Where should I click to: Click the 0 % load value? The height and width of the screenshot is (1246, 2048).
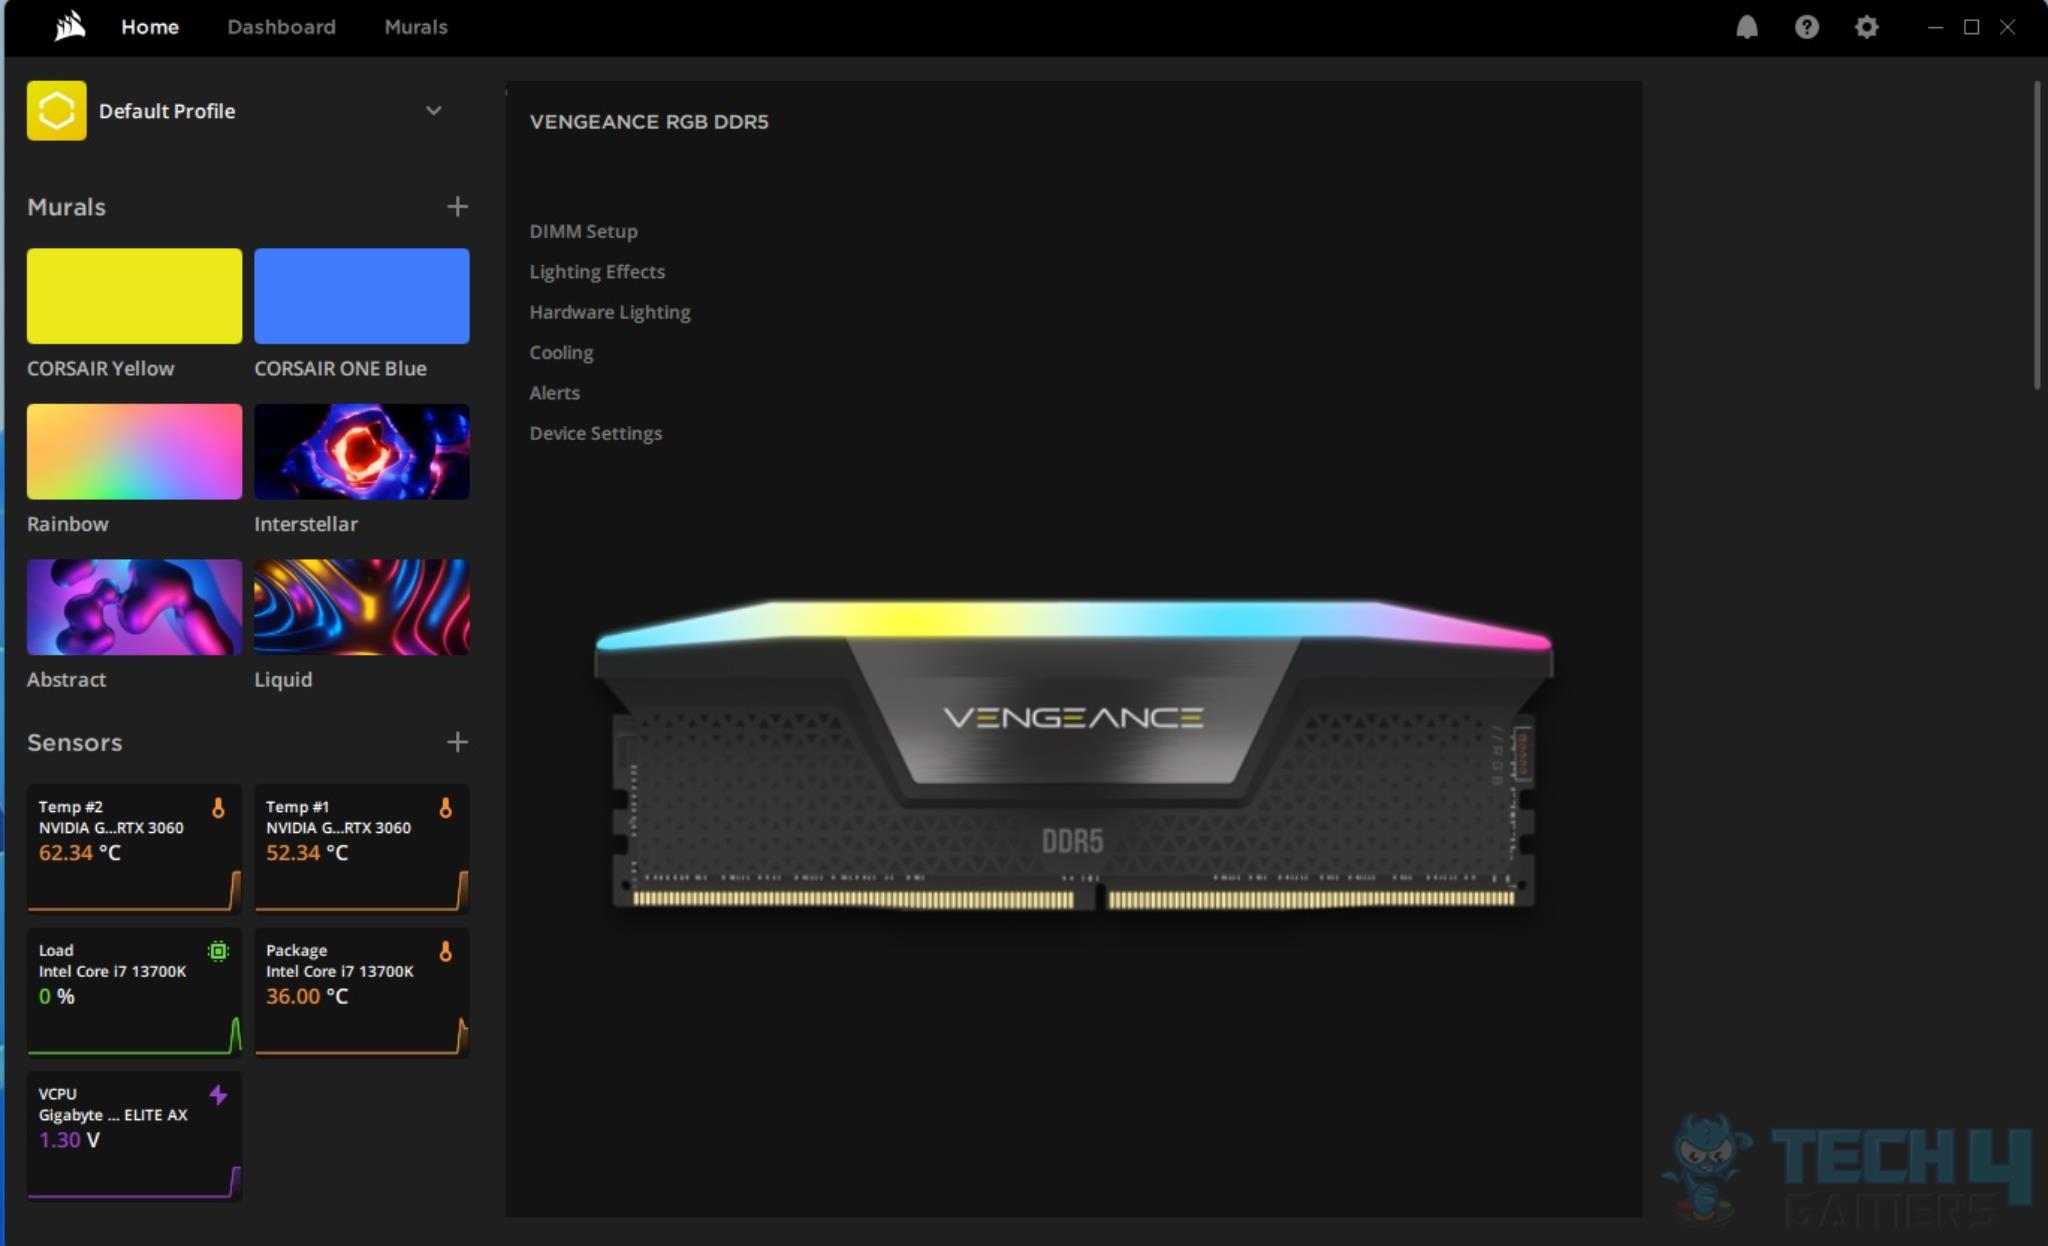coord(56,996)
